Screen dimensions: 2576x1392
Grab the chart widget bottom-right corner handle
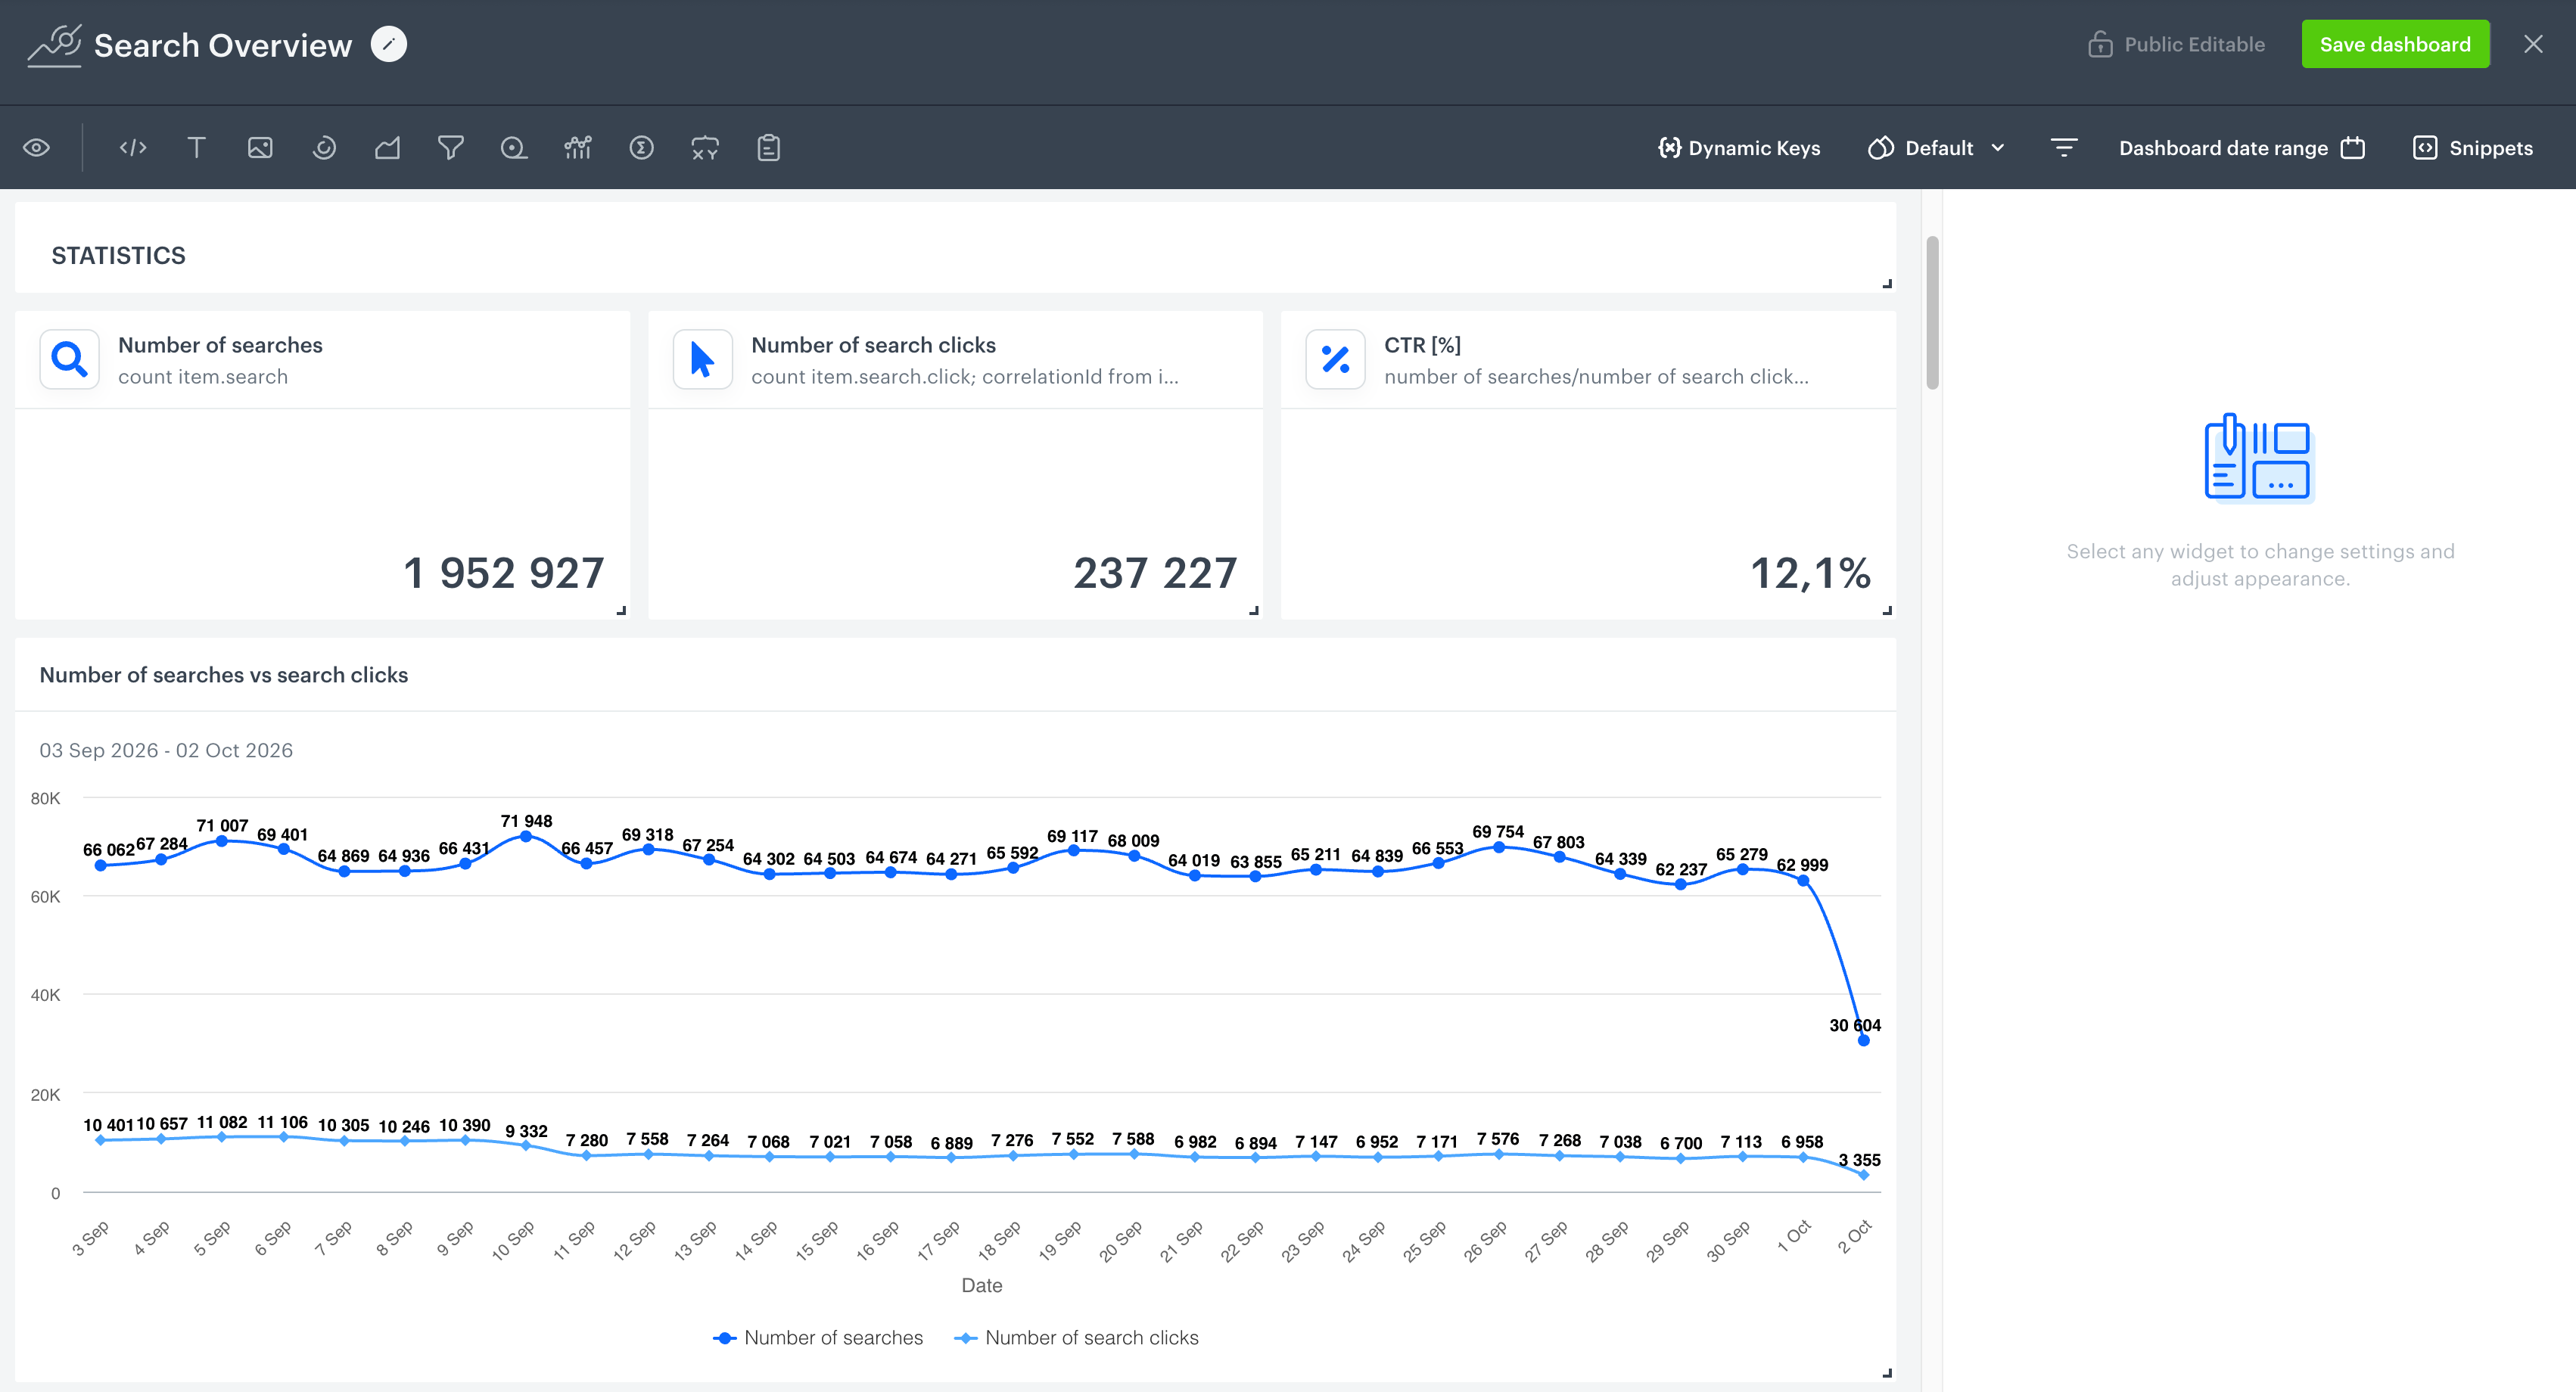(x=1887, y=1374)
